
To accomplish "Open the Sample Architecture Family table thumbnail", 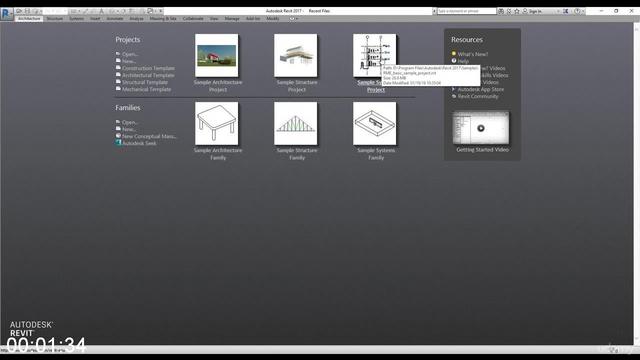I will tap(217, 124).
